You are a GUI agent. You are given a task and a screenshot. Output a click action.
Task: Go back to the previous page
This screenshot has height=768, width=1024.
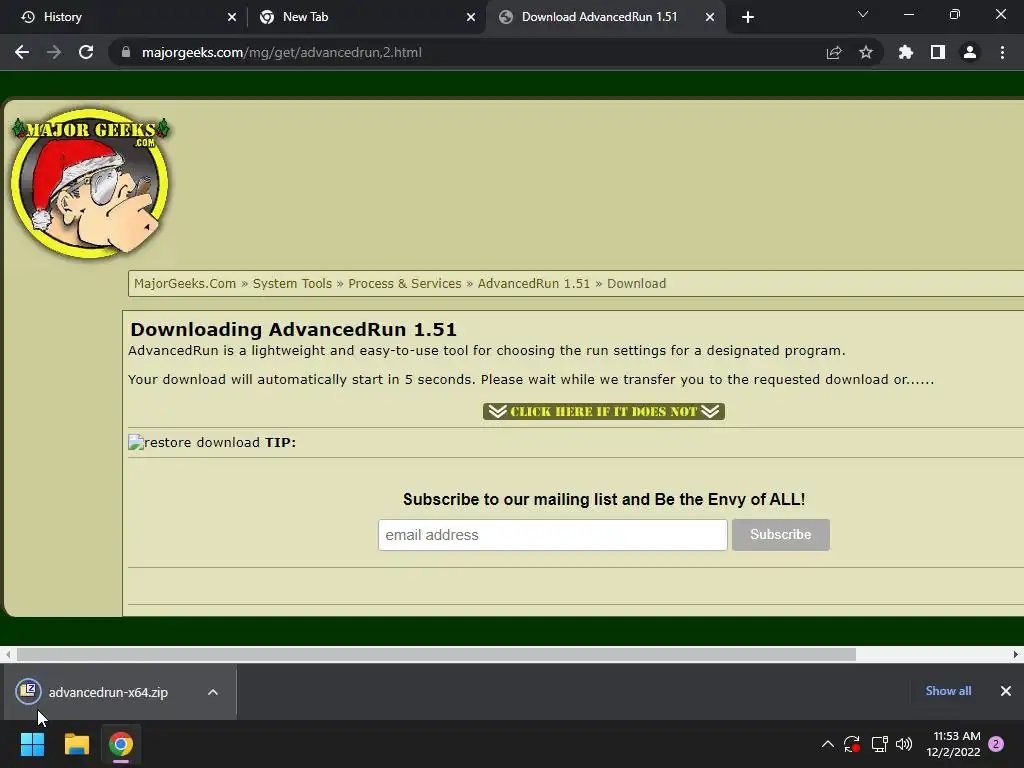click(x=22, y=52)
